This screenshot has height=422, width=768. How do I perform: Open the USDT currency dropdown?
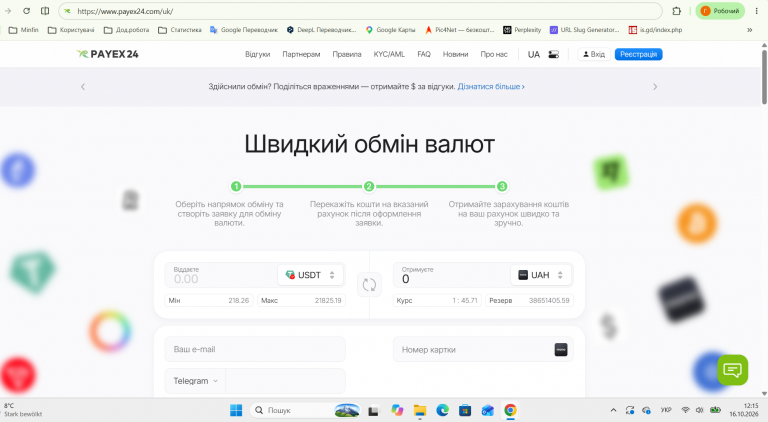point(311,275)
